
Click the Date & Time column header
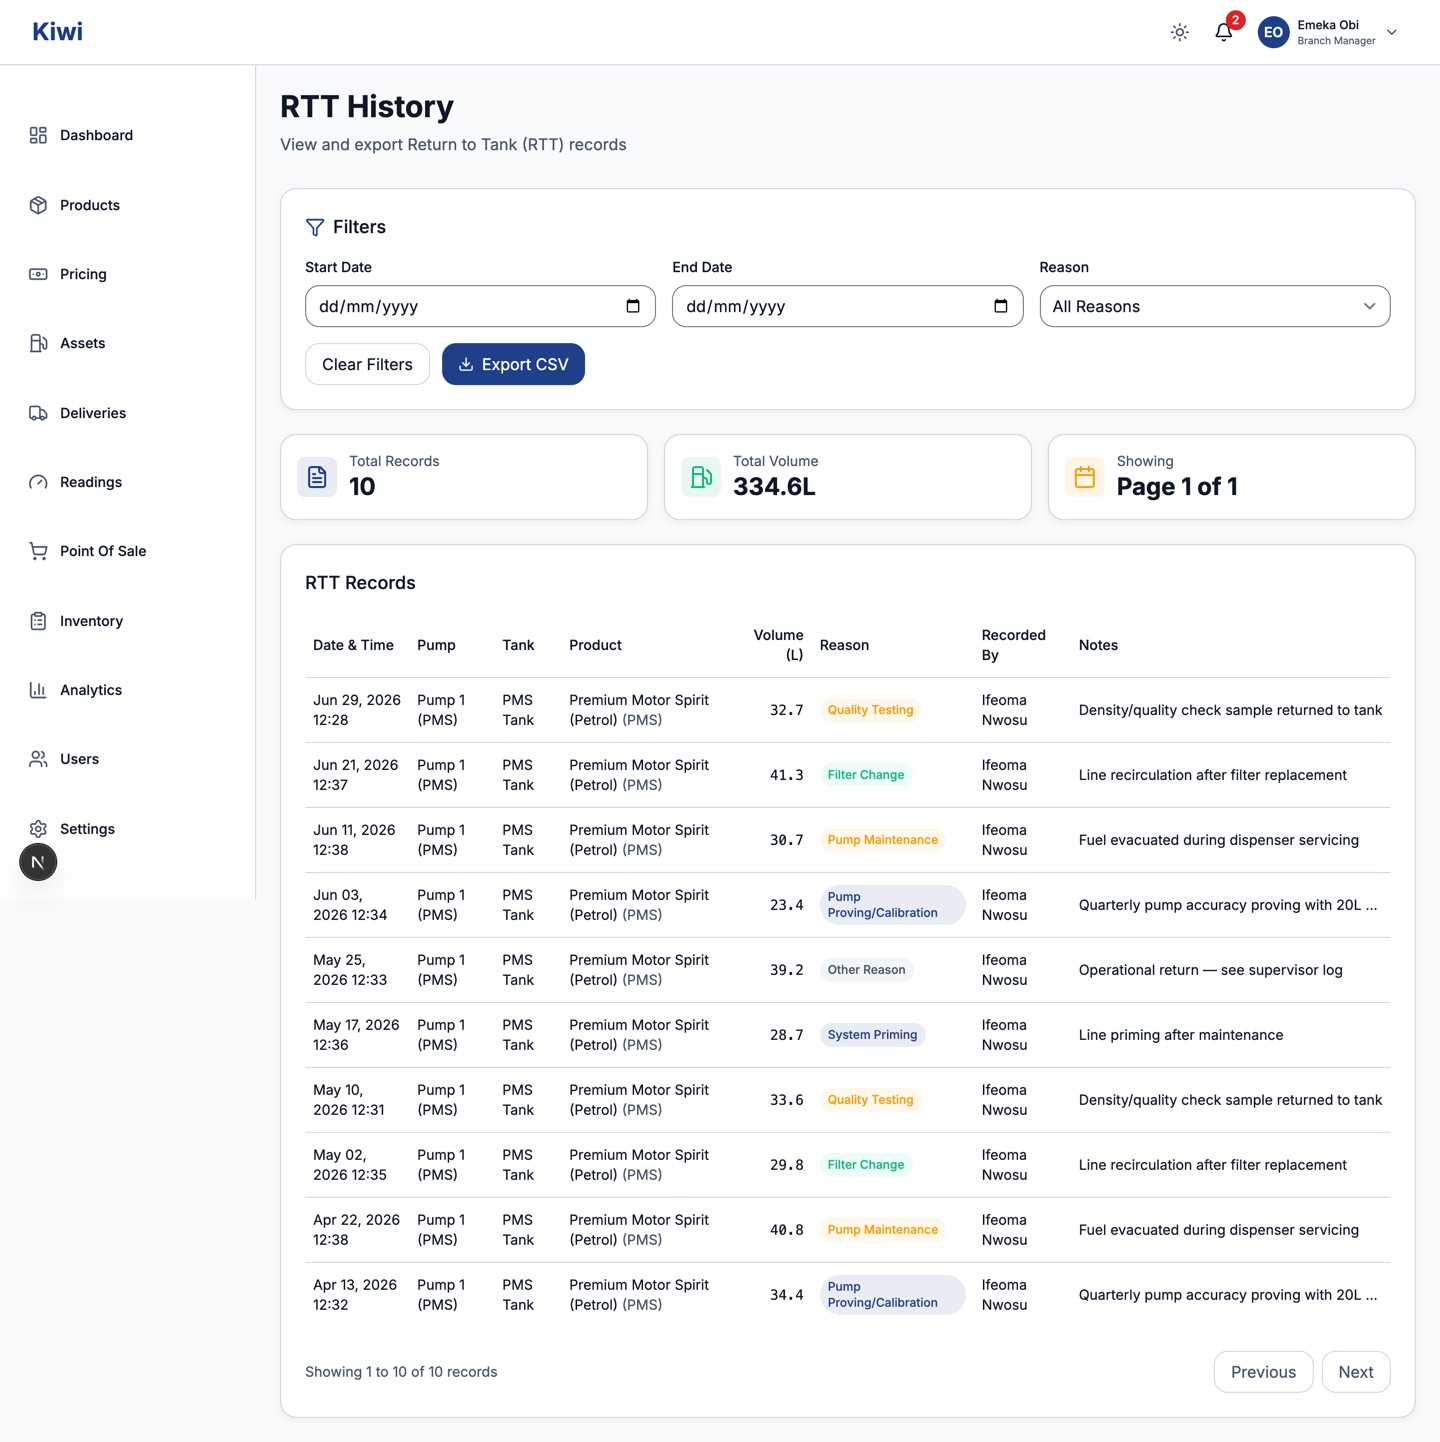tap(353, 645)
